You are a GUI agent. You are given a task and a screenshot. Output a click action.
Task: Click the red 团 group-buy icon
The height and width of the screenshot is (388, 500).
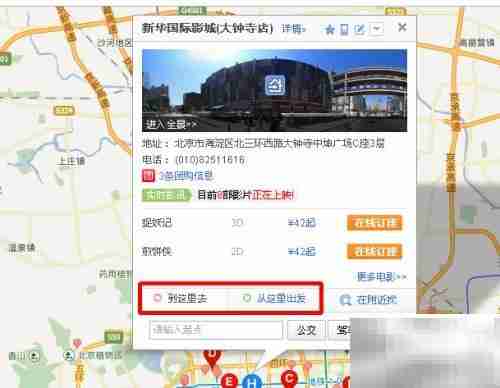[148, 175]
